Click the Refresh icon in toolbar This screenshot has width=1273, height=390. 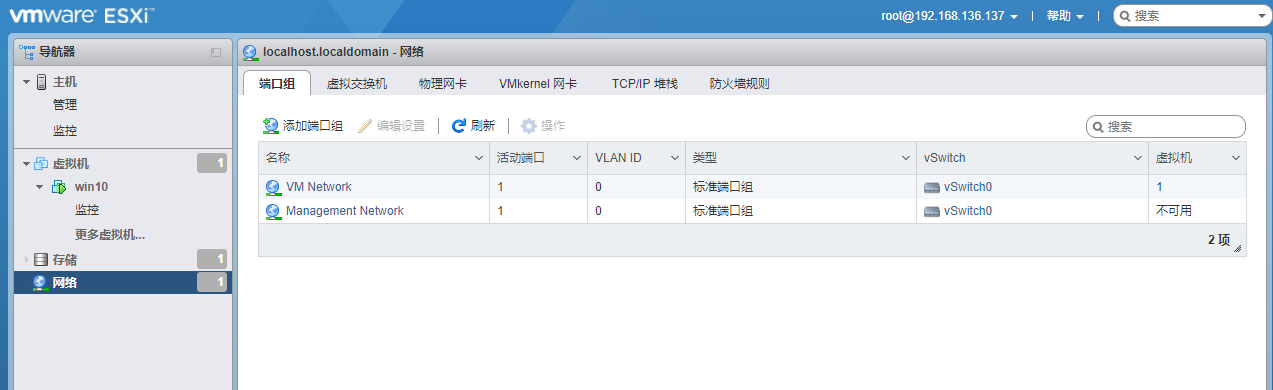(459, 126)
